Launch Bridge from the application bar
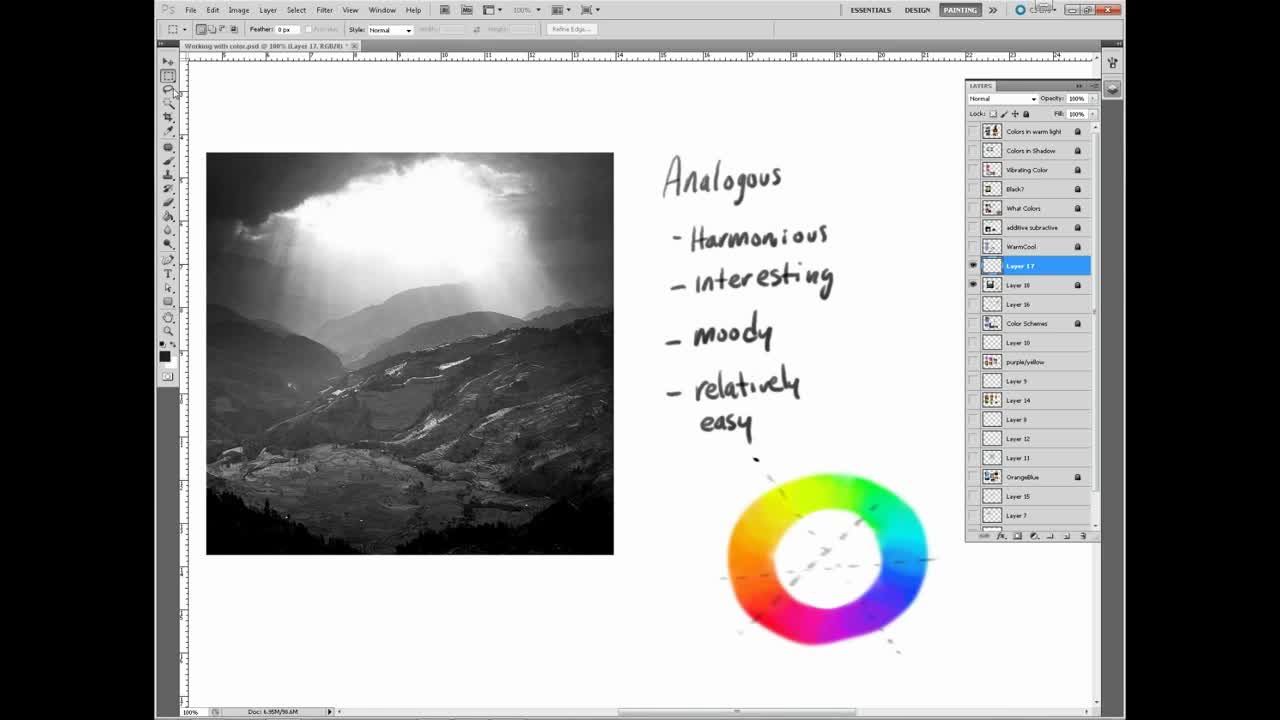This screenshot has height=720, width=1280. coord(445,10)
